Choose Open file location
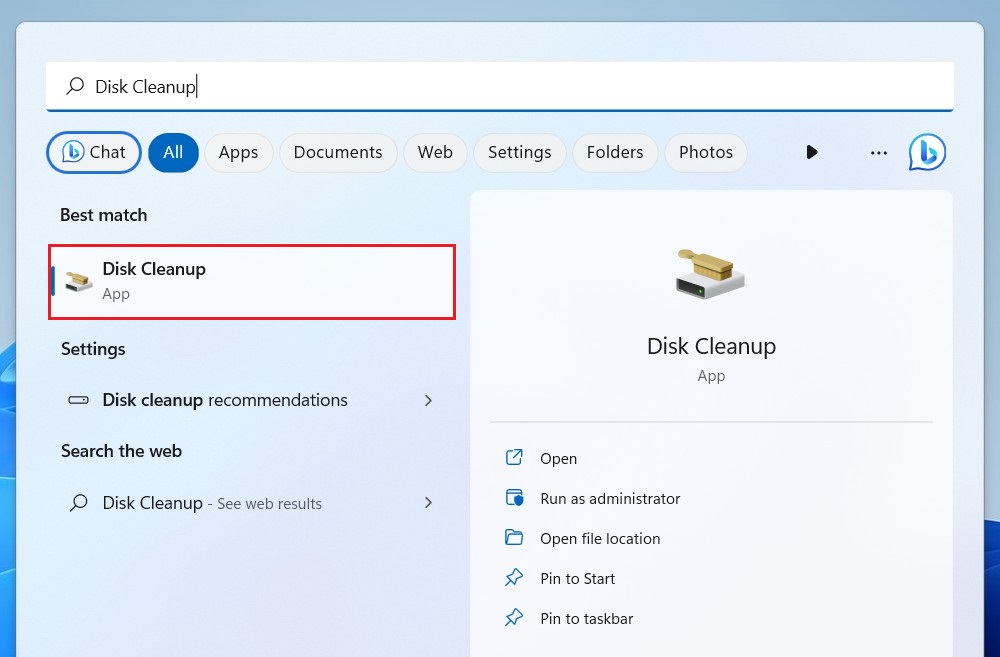The width and height of the screenshot is (1000, 657). pos(600,539)
